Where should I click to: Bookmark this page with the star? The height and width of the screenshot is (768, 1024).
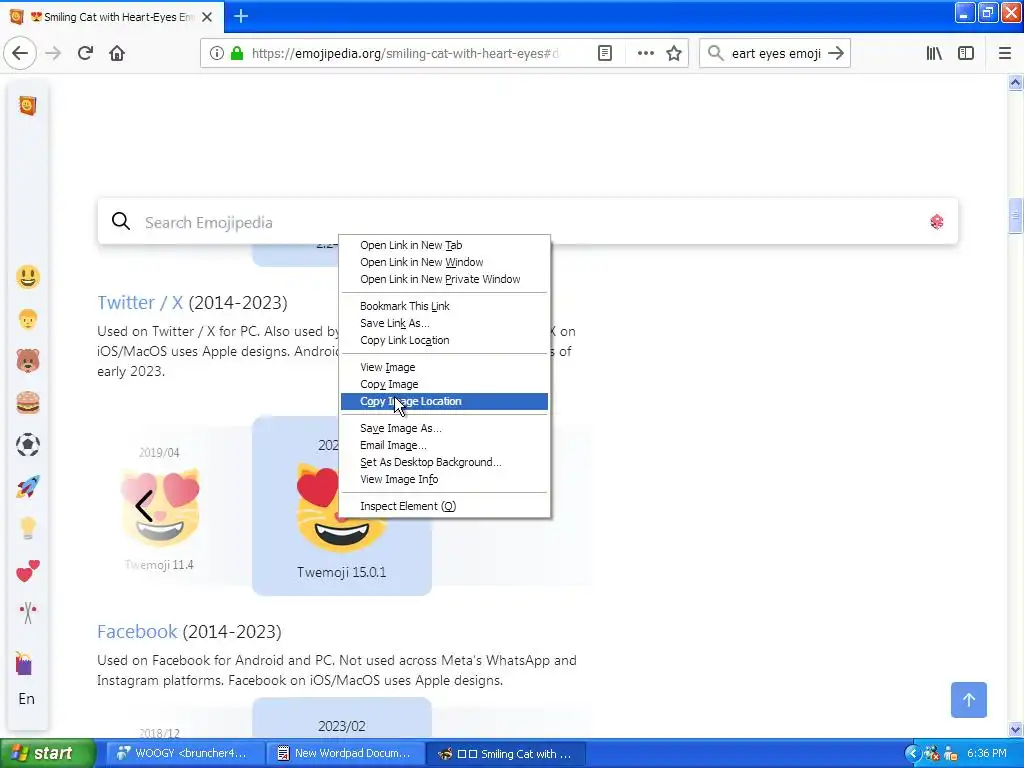pyautogui.click(x=674, y=53)
